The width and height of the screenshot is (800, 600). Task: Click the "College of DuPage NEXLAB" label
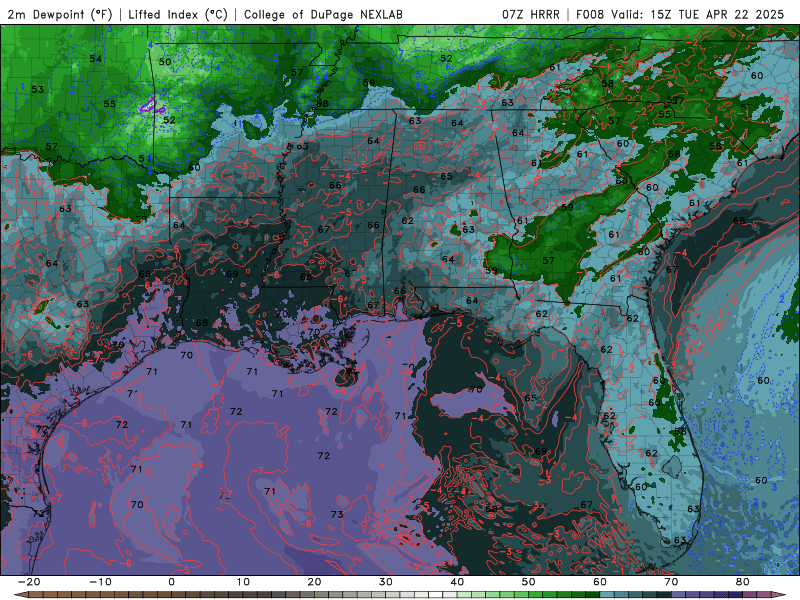click(x=323, y=14)
